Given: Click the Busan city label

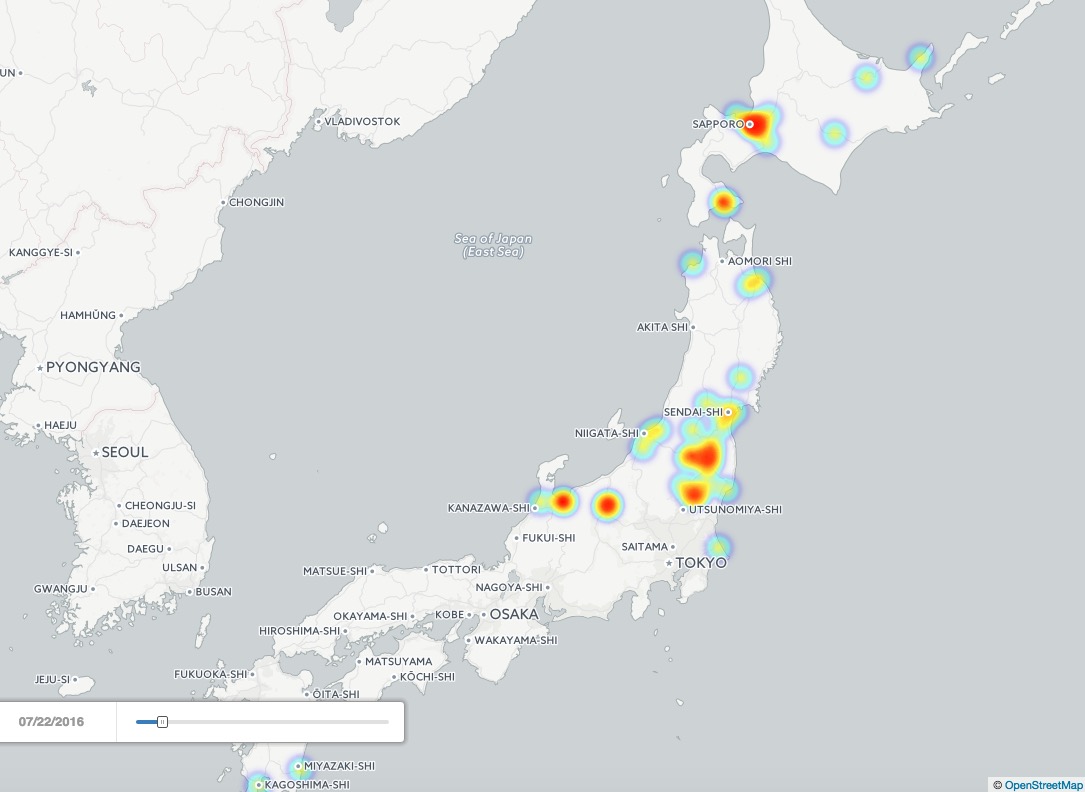Looking at the screenshot, I should click(213, 591).
